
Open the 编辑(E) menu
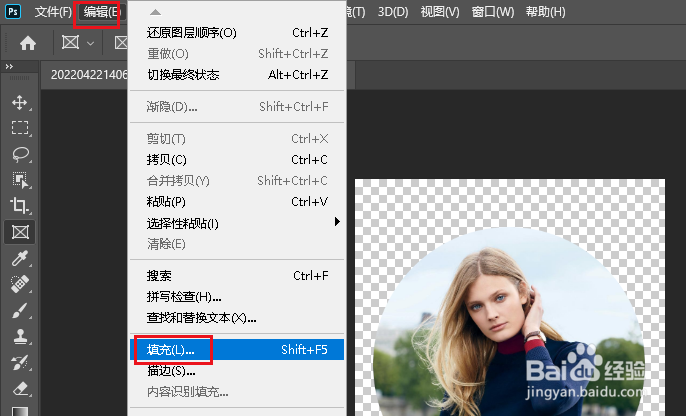click(102, 12)
